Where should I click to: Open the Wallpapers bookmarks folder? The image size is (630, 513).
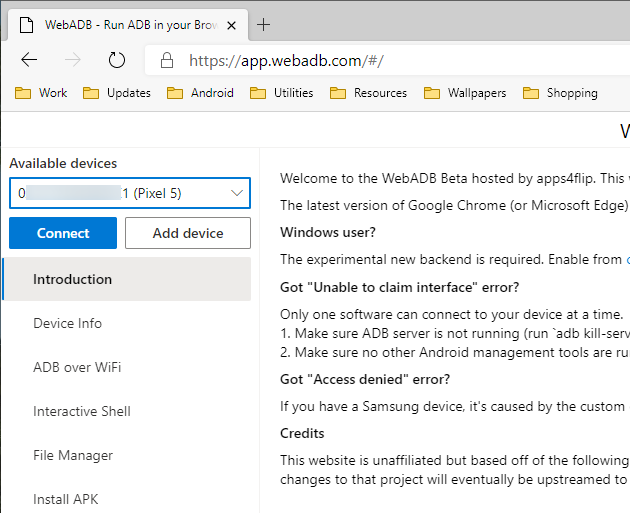pyautogui.click(x=465, y=93)
